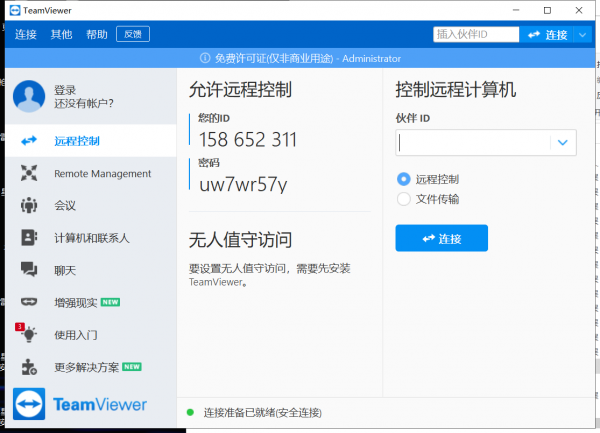Minimize the TeamViewer window
Image resolution: width=600 pixels, height=433 pixels.
(516, 10)
